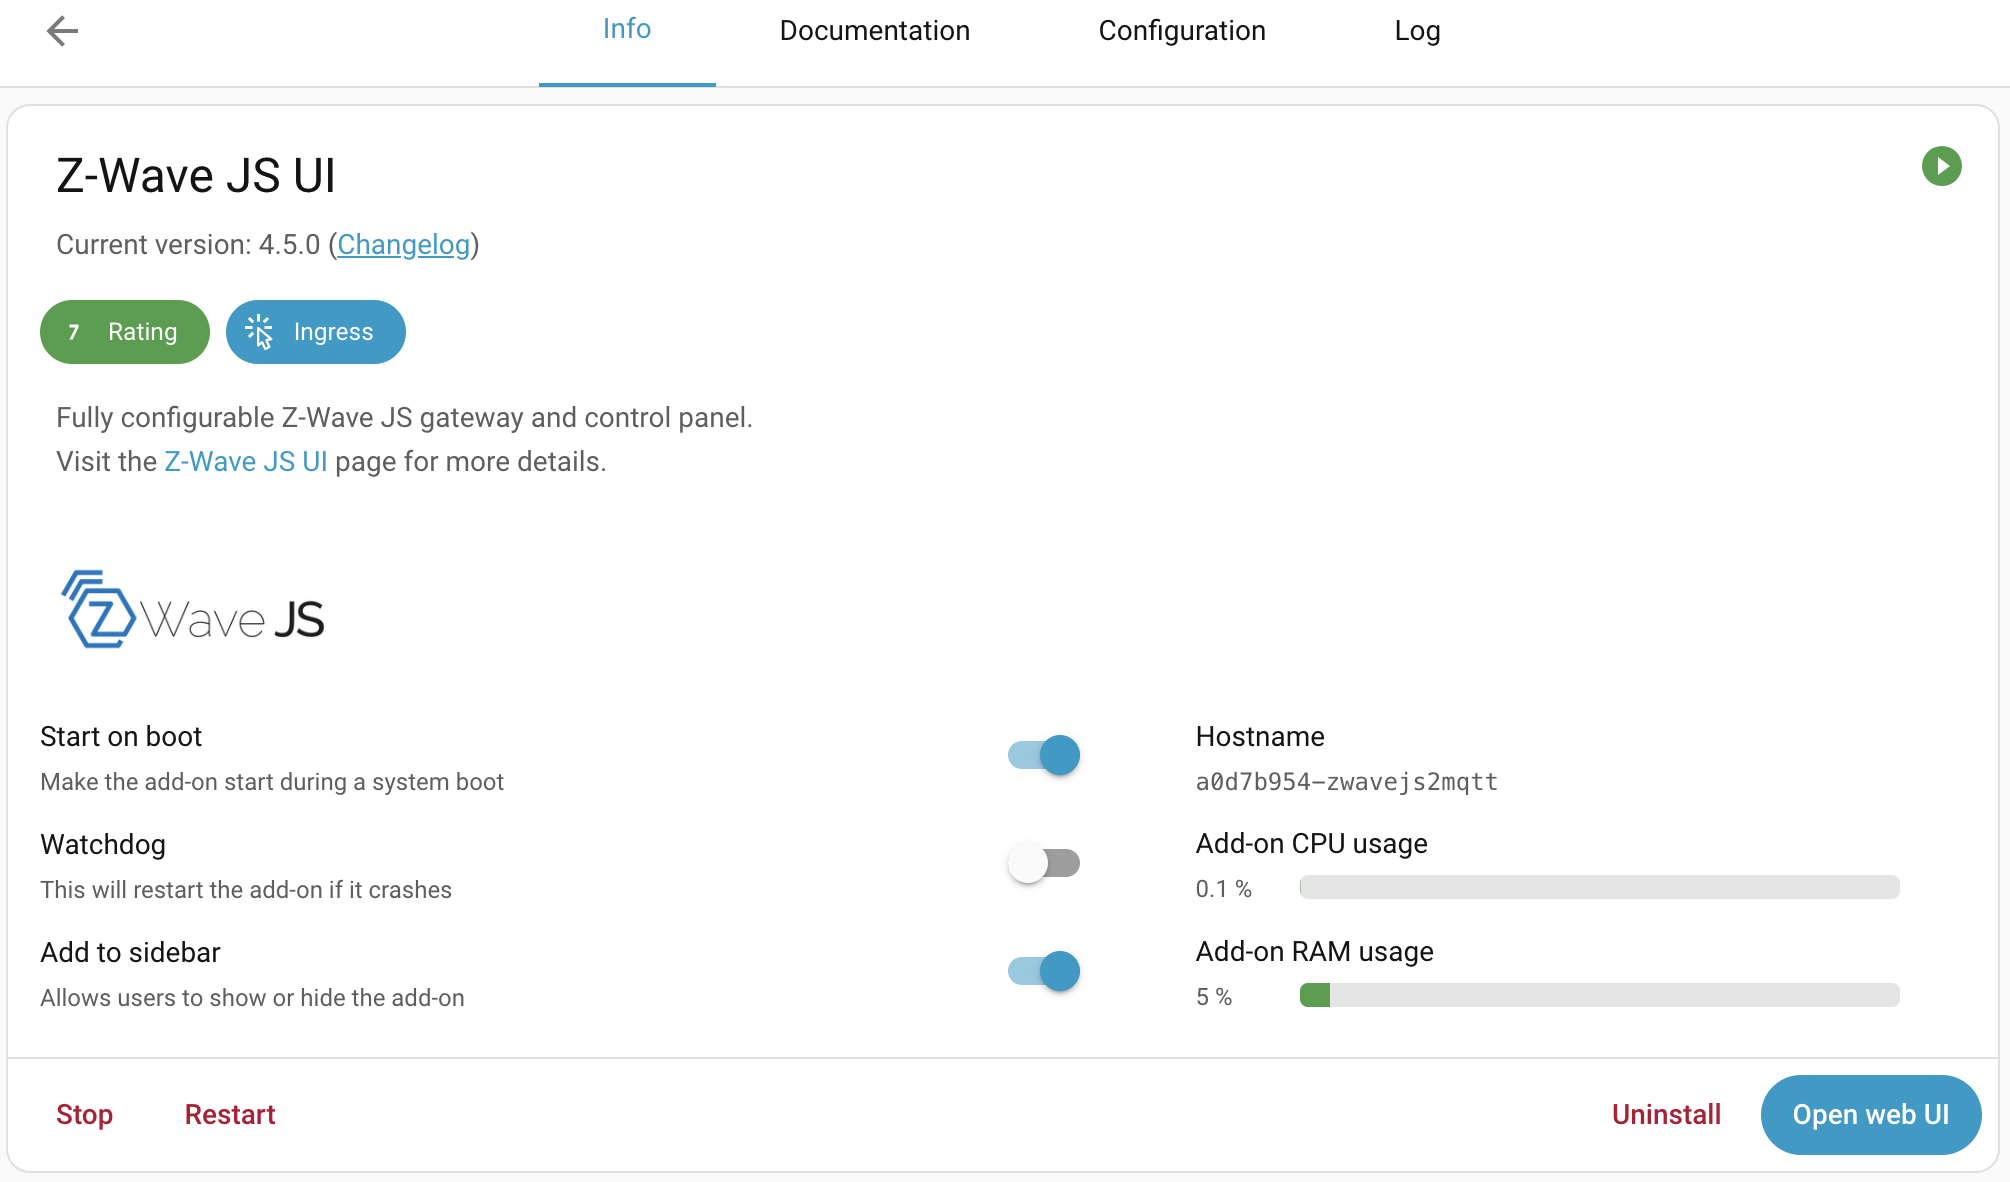
Task: Click the Ingress cursor icon chip
Action: tap(315, 332)
